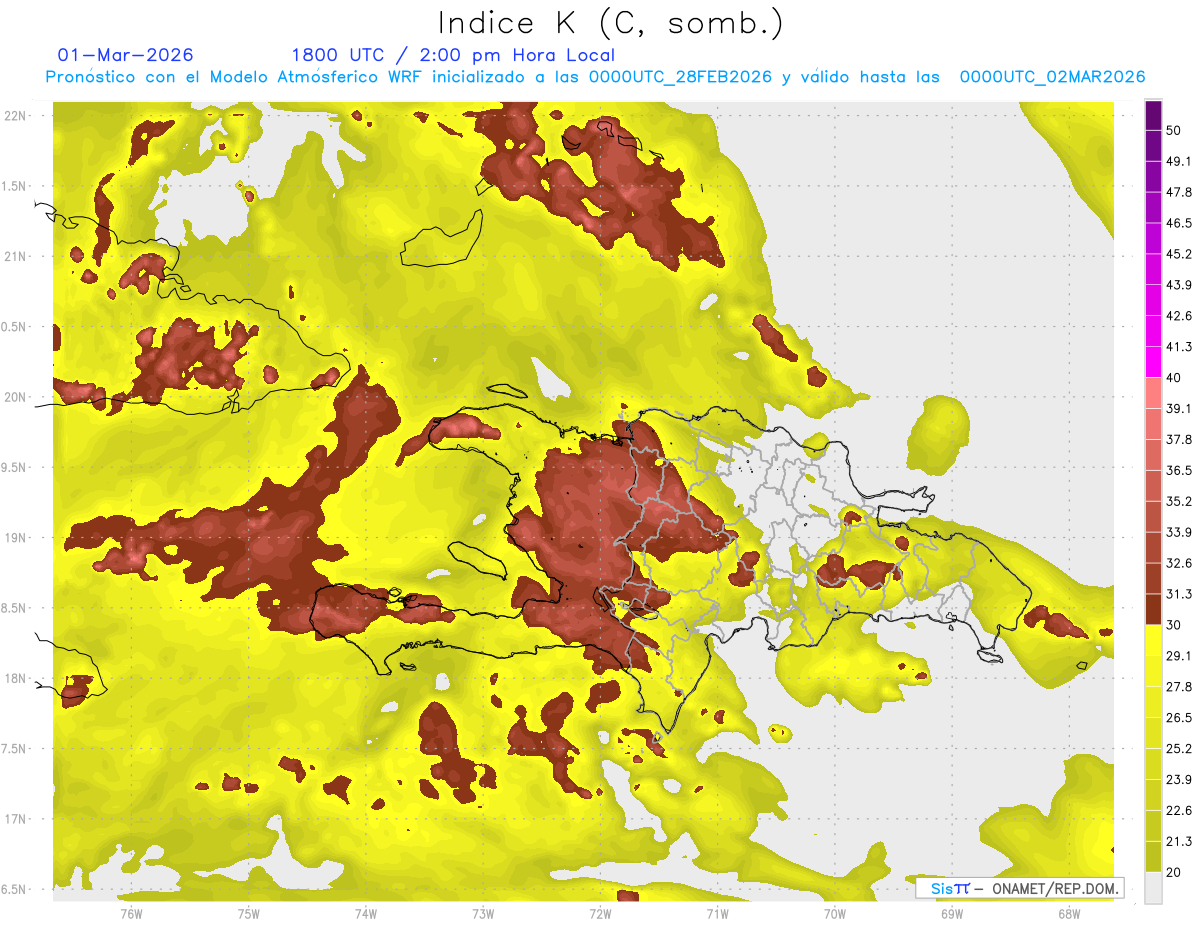
Task: Click the "21N" latitude label
Action: click(15, 256)
